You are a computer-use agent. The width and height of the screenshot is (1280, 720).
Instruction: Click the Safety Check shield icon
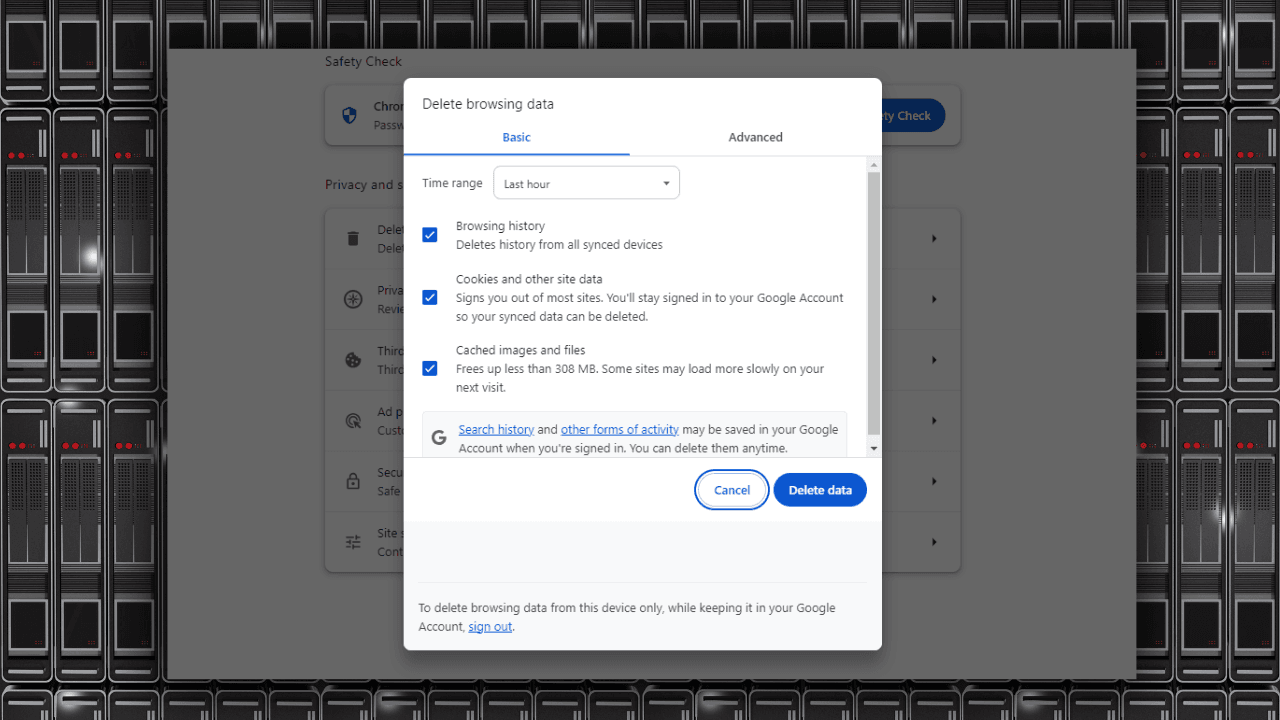(349, 115)
